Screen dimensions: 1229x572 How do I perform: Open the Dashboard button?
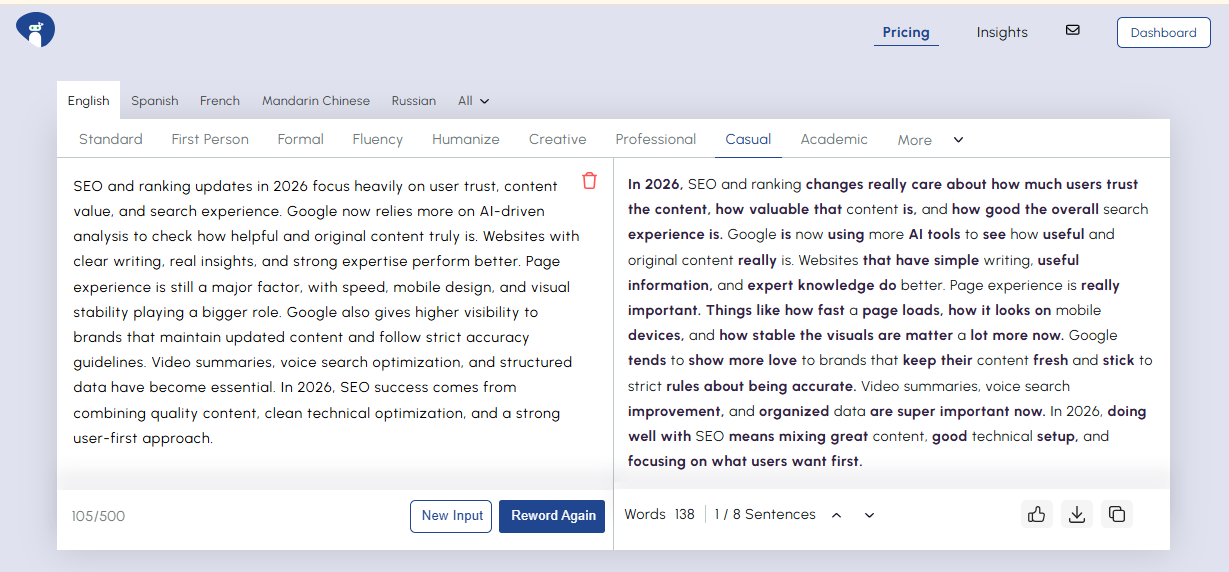tap(1163, 32)
